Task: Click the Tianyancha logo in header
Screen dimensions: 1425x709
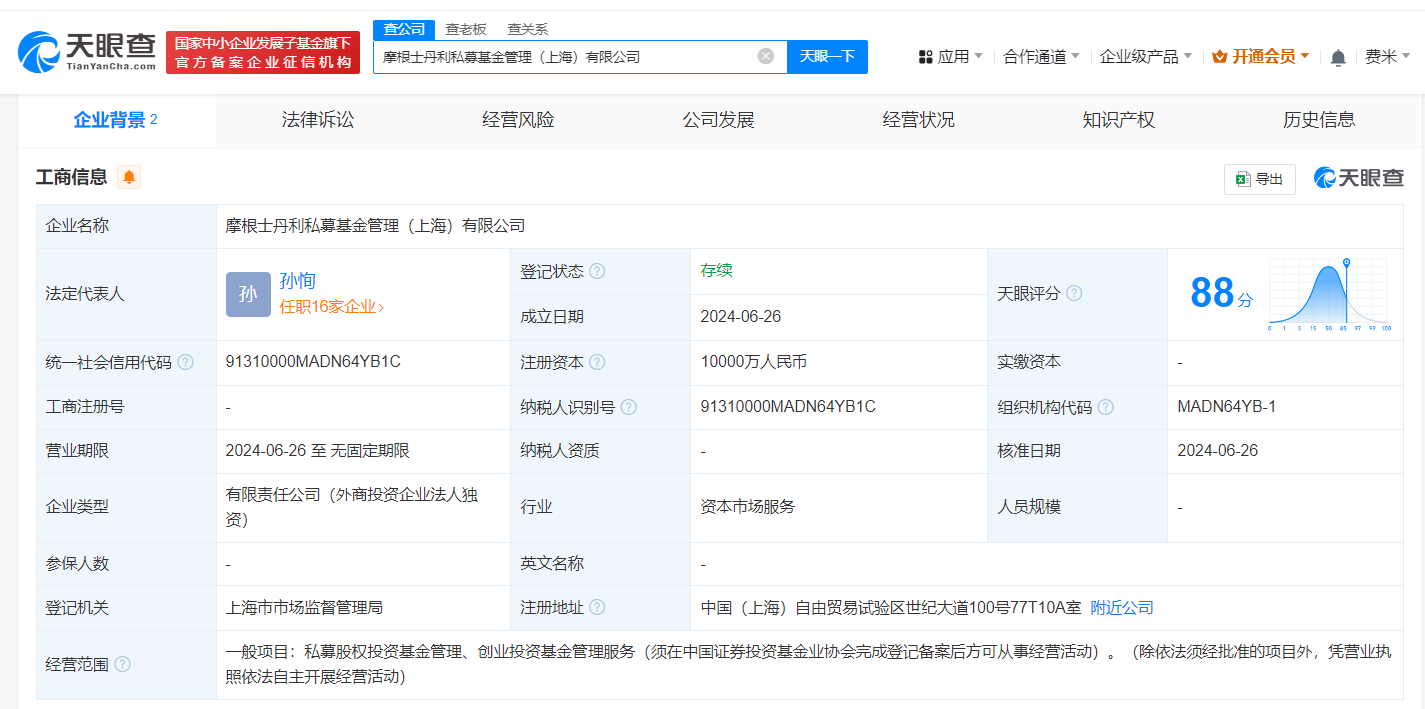Action: (x=87, y=52)
